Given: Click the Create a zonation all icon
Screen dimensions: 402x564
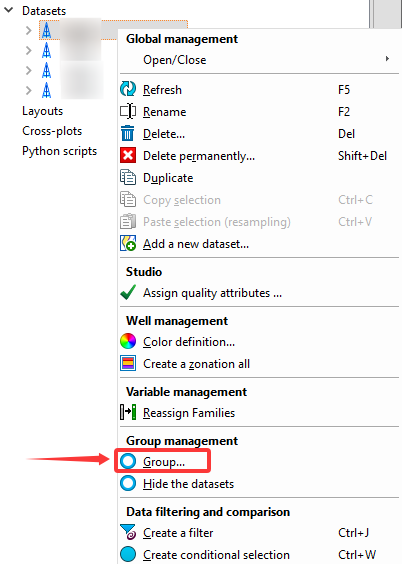Looking at the screenshot, I should click(128, 363).
